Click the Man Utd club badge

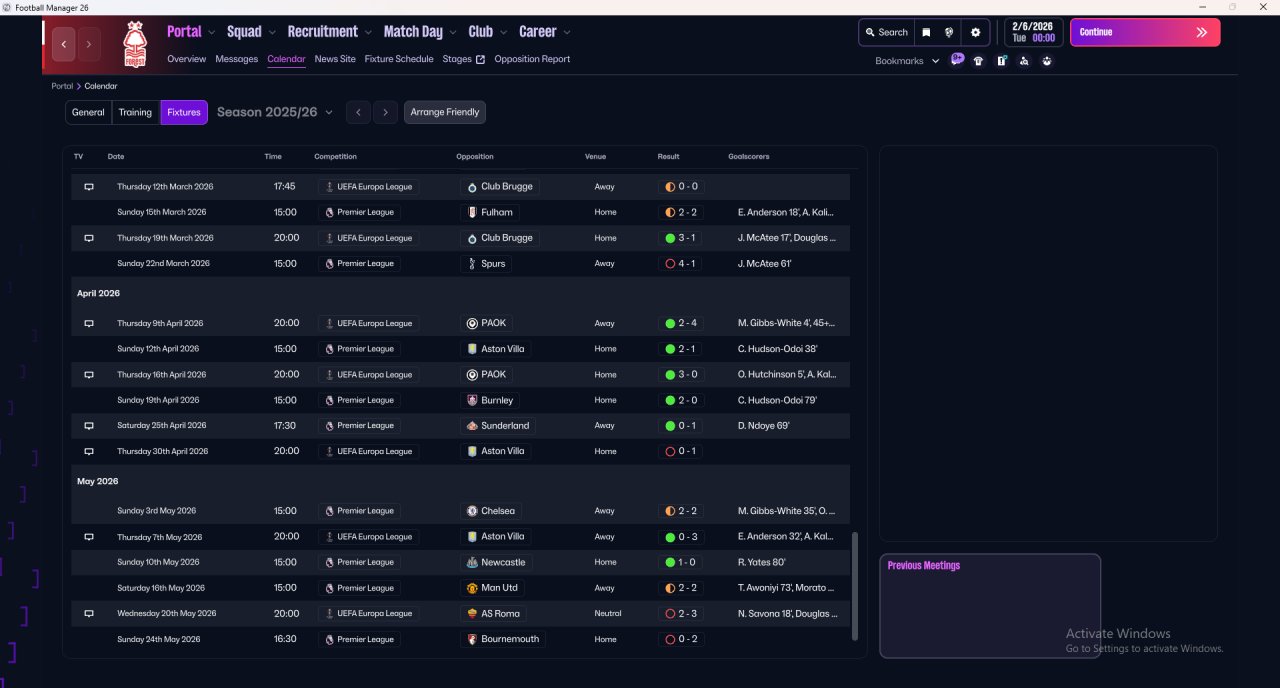click(472, 588)
